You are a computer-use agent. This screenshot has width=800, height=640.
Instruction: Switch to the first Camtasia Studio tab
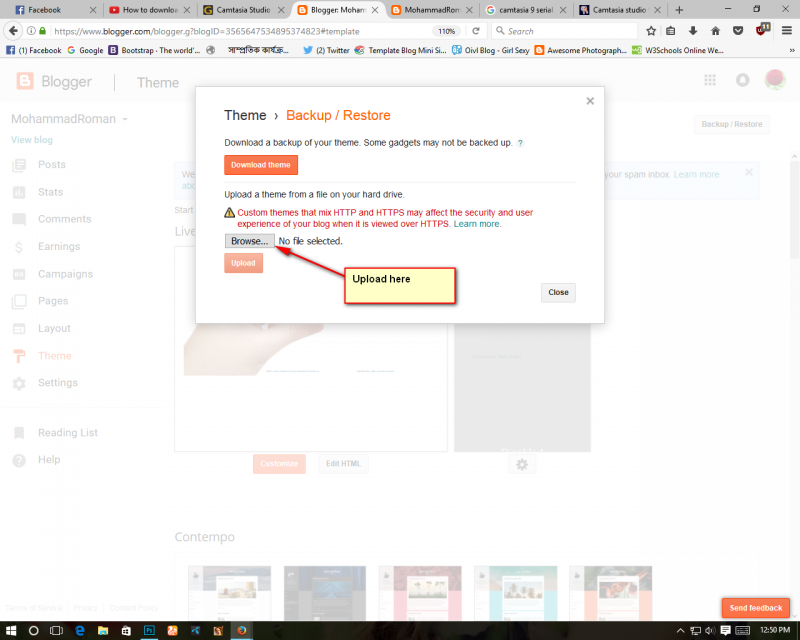click(x=244, y=10)
